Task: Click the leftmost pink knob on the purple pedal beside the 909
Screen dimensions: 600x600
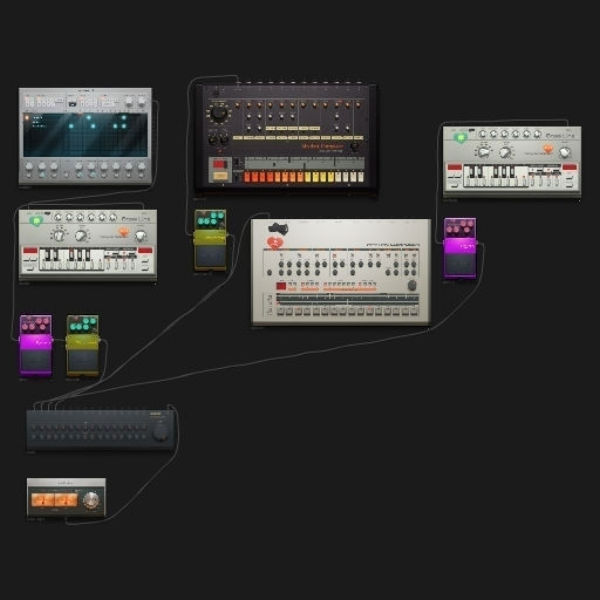Action: click(450, 230)
